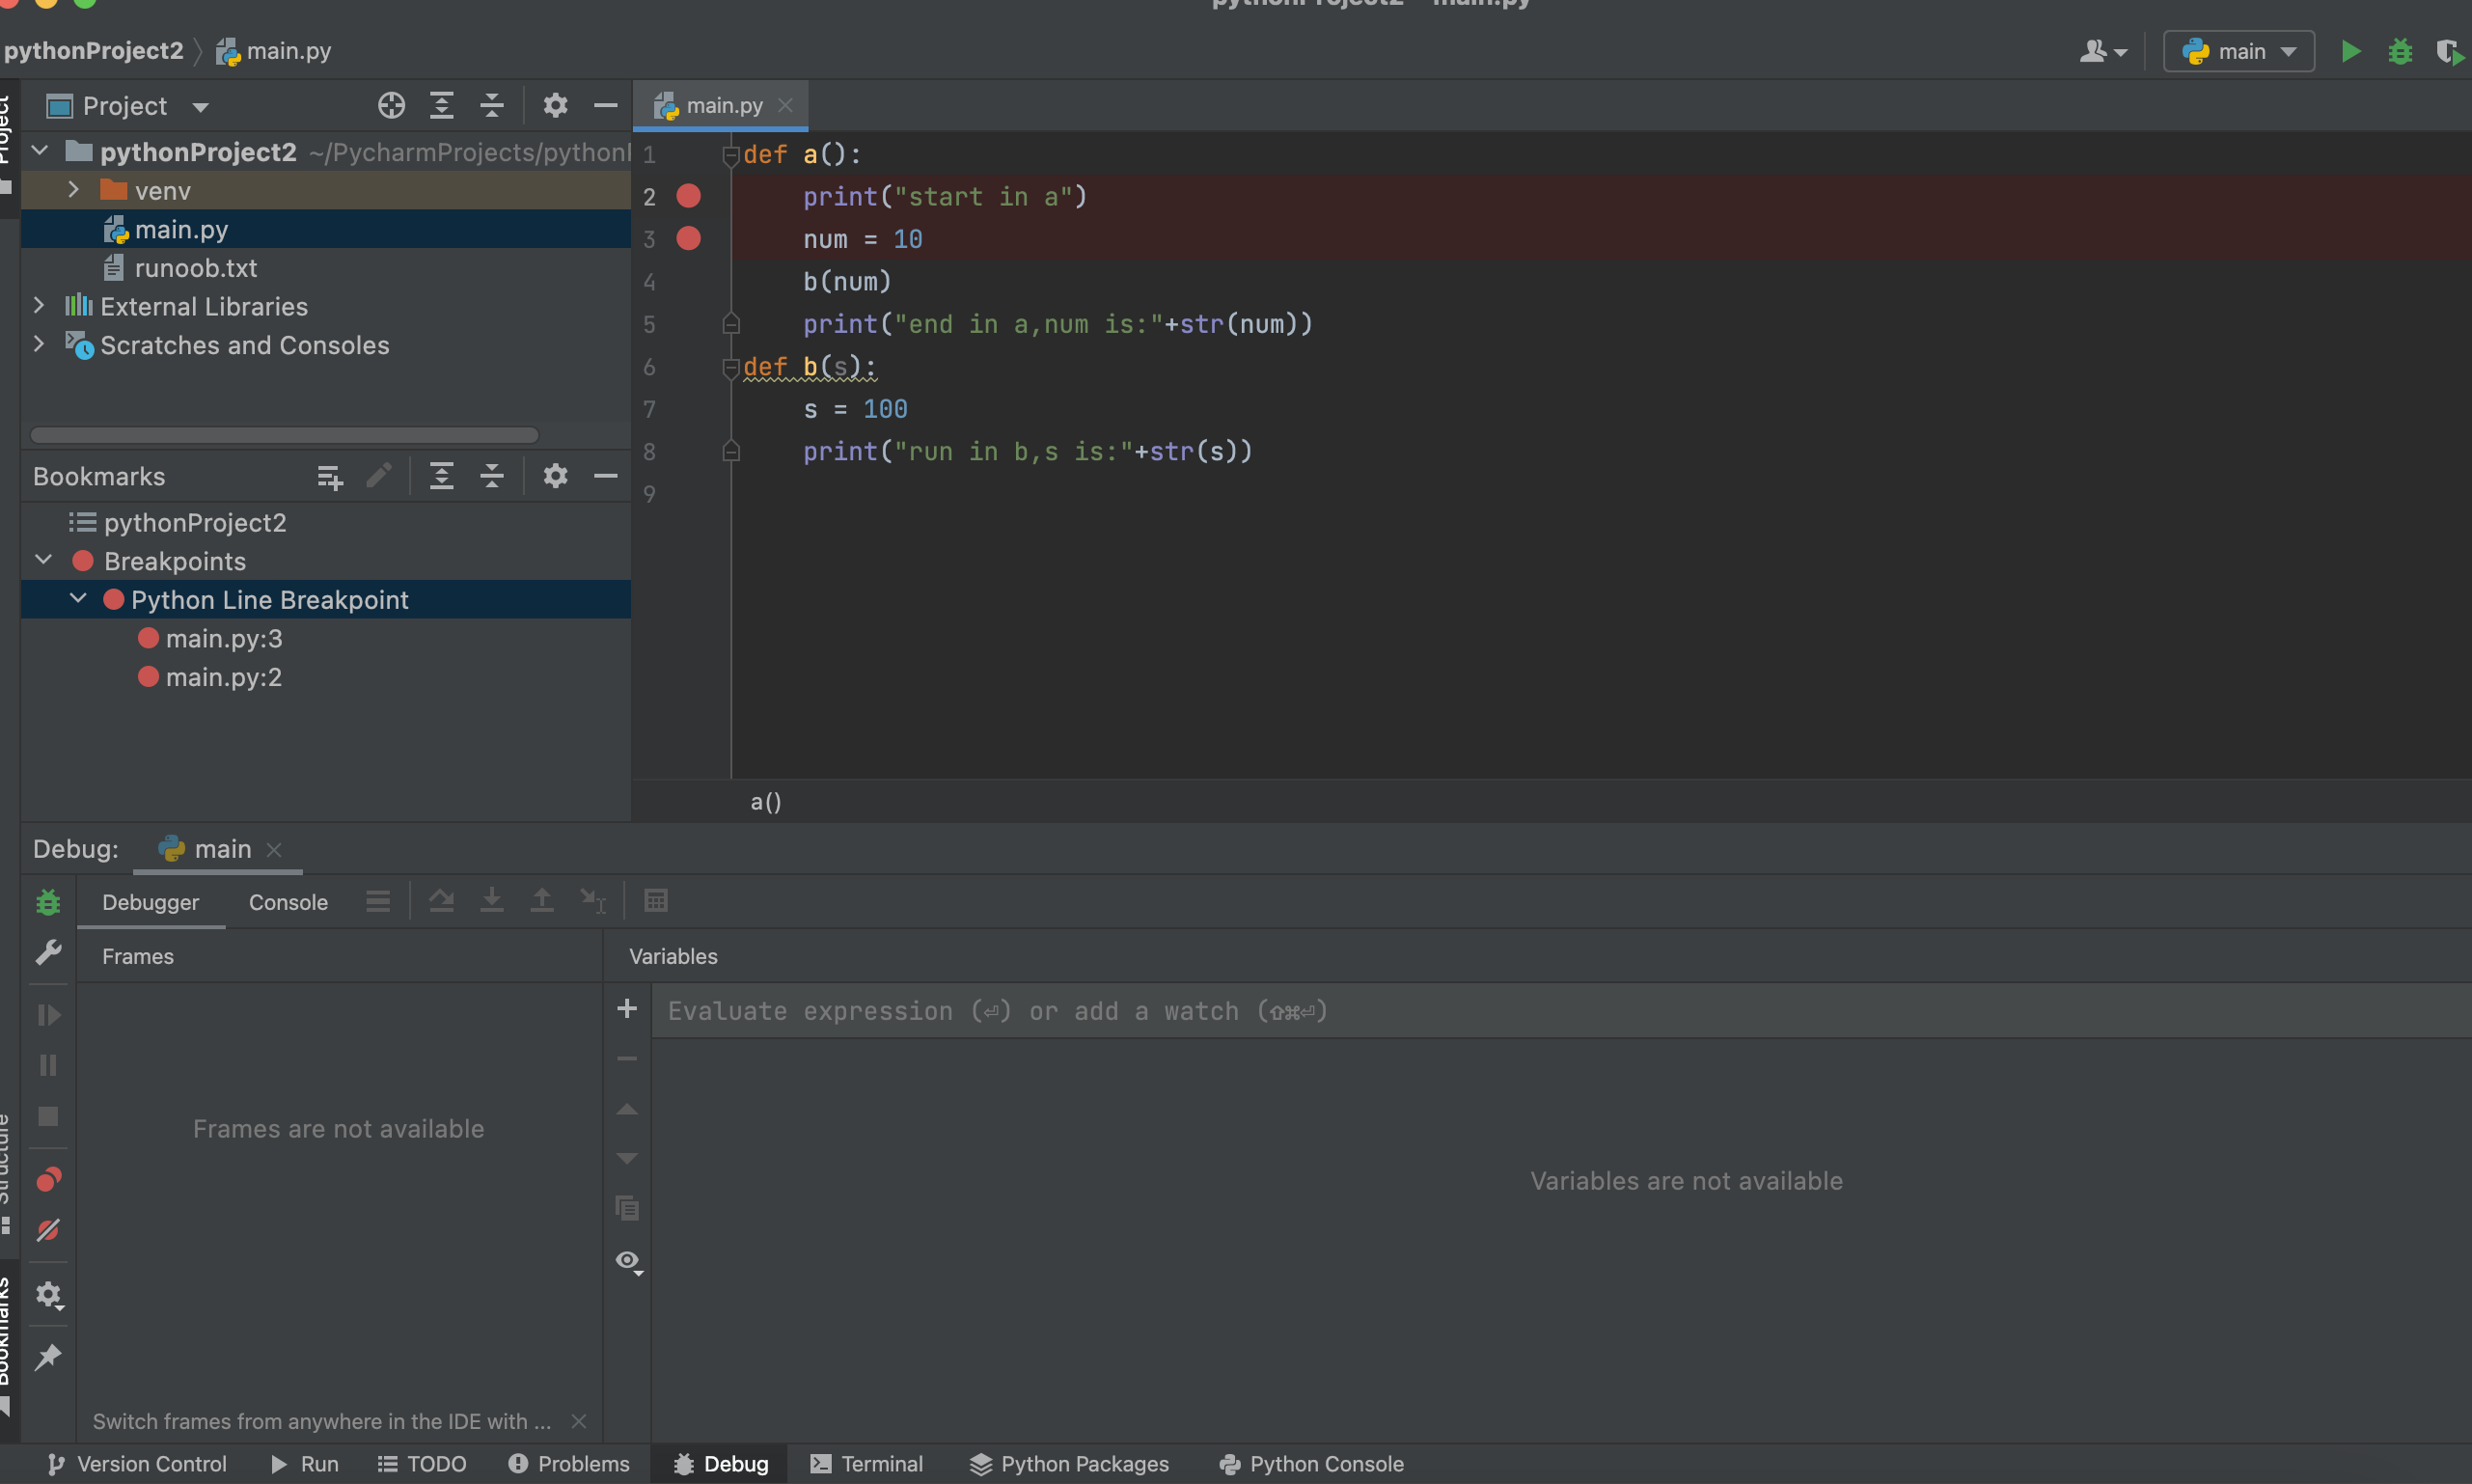Open Bookmarks panel settings gear
This screenshot has width=2472, height=1484.
(555, 476)
